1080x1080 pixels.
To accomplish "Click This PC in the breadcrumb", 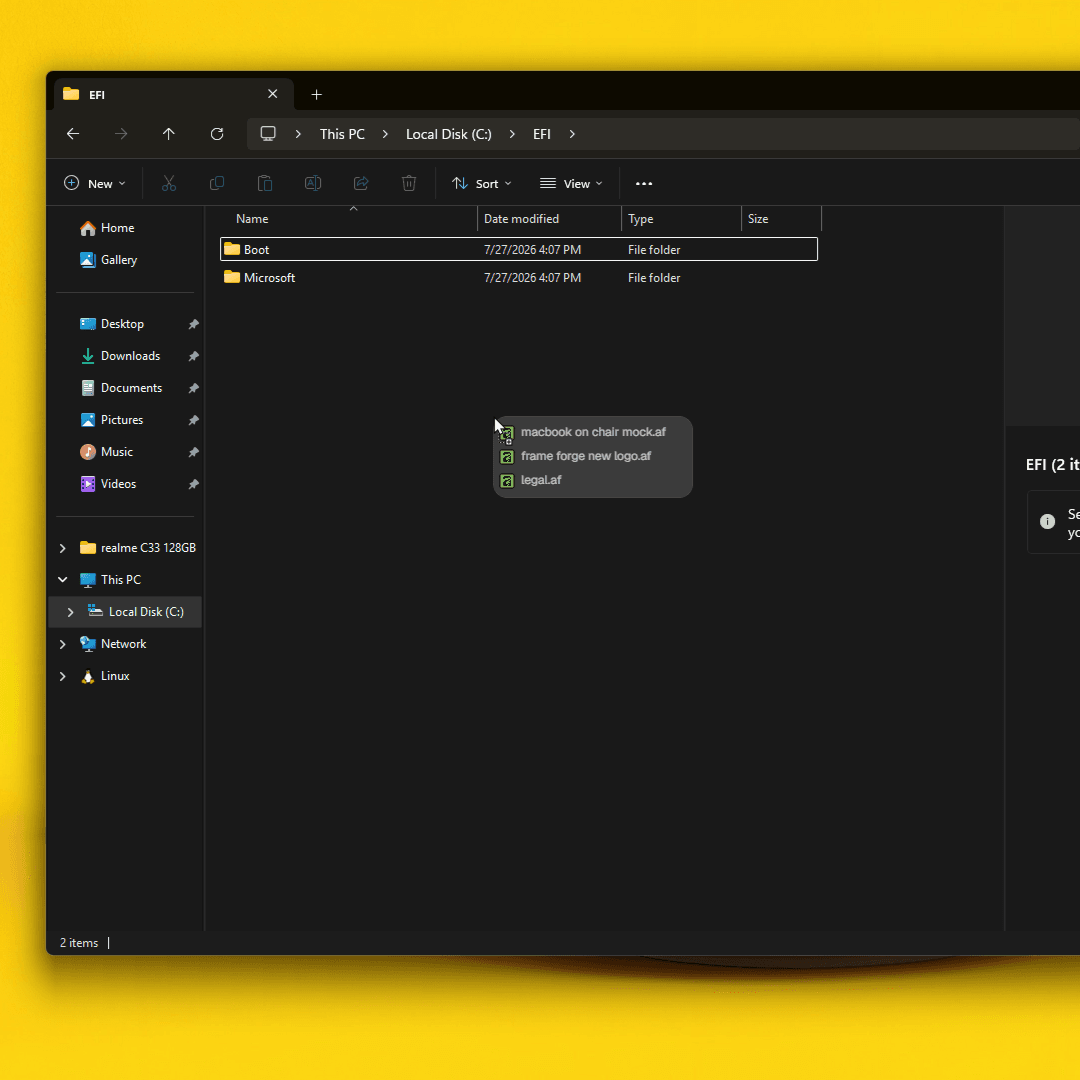I will click(x=342, y=134).
